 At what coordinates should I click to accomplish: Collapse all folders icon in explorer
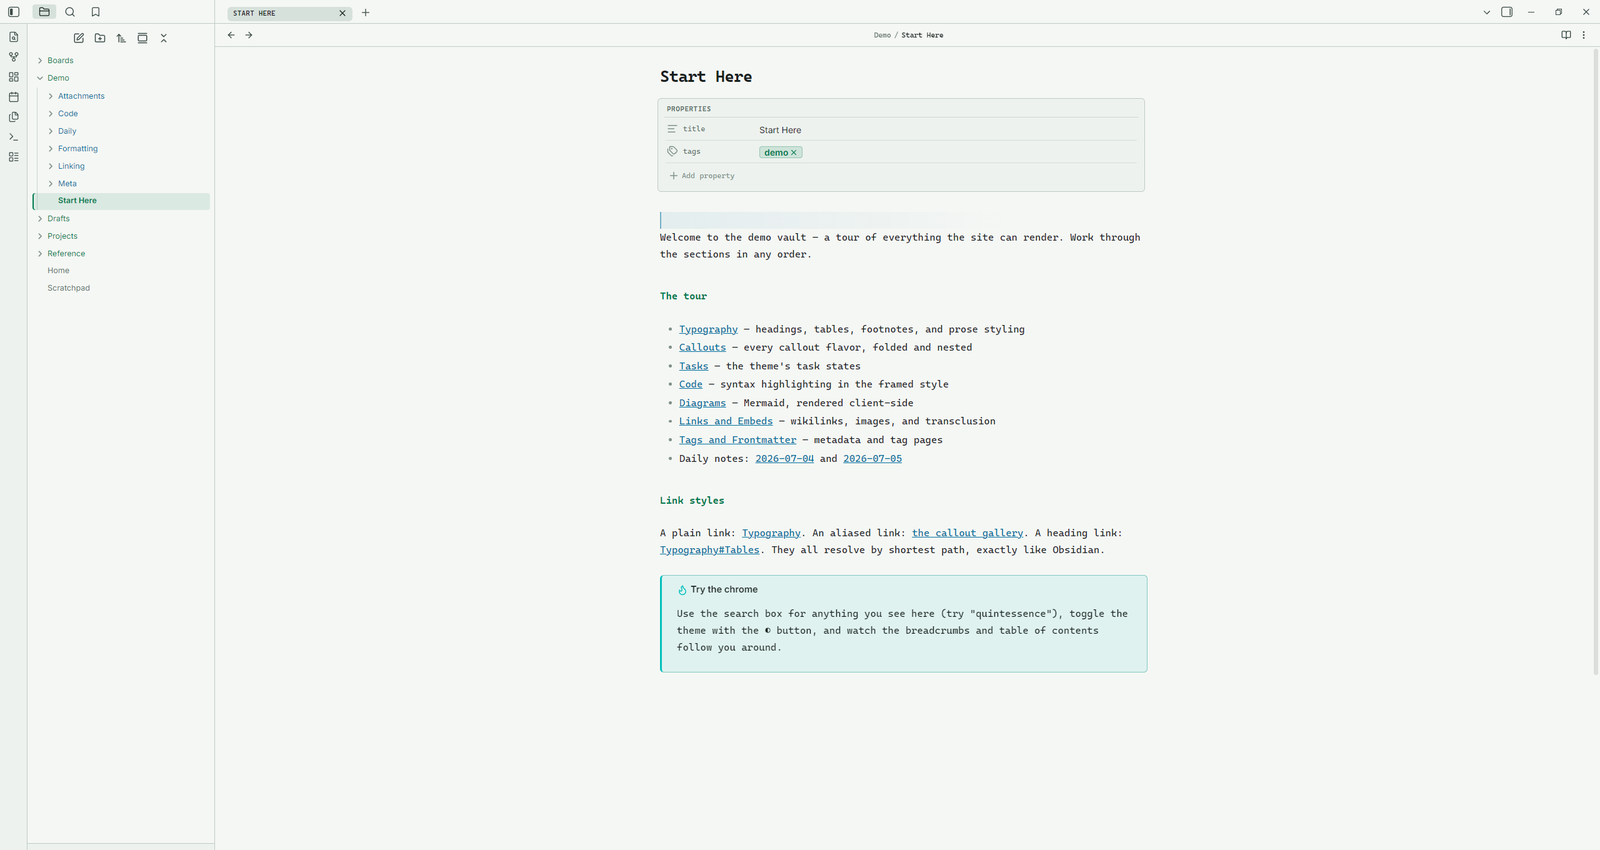click(x=164, y=38)
